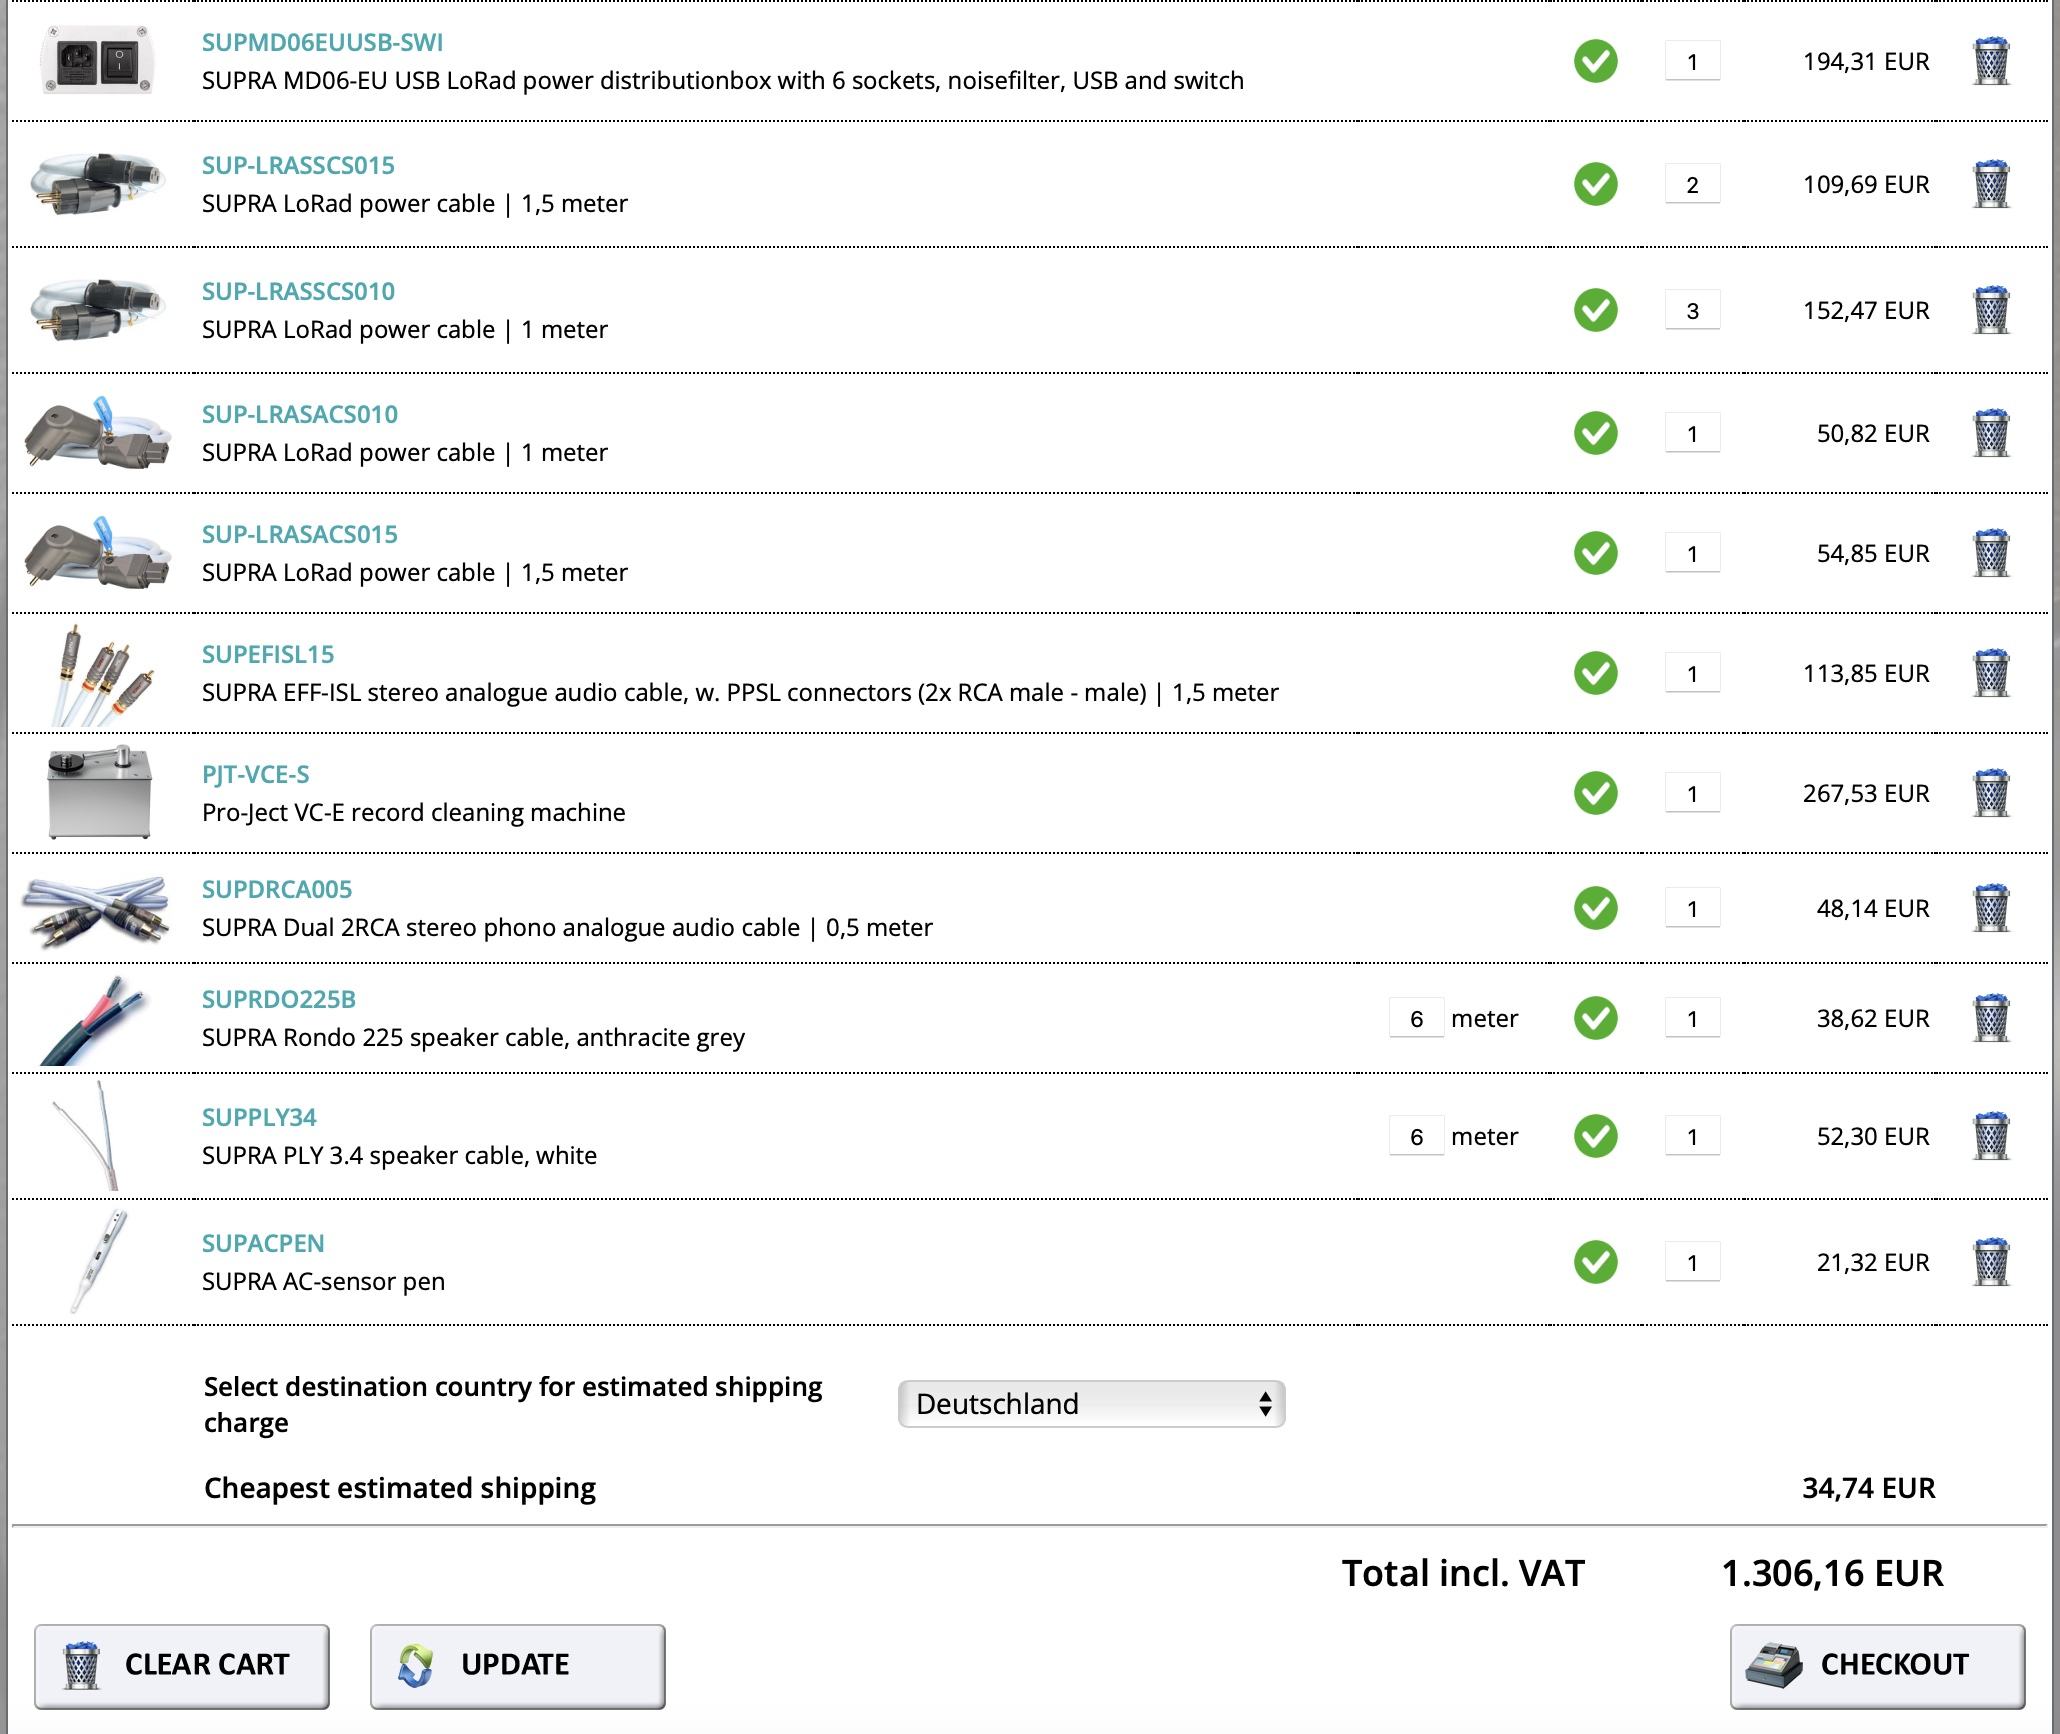Click the CLEAR CART button
Image resolution: width=2060 pixels, height=1734 pixels.
tap(182, 1666)
